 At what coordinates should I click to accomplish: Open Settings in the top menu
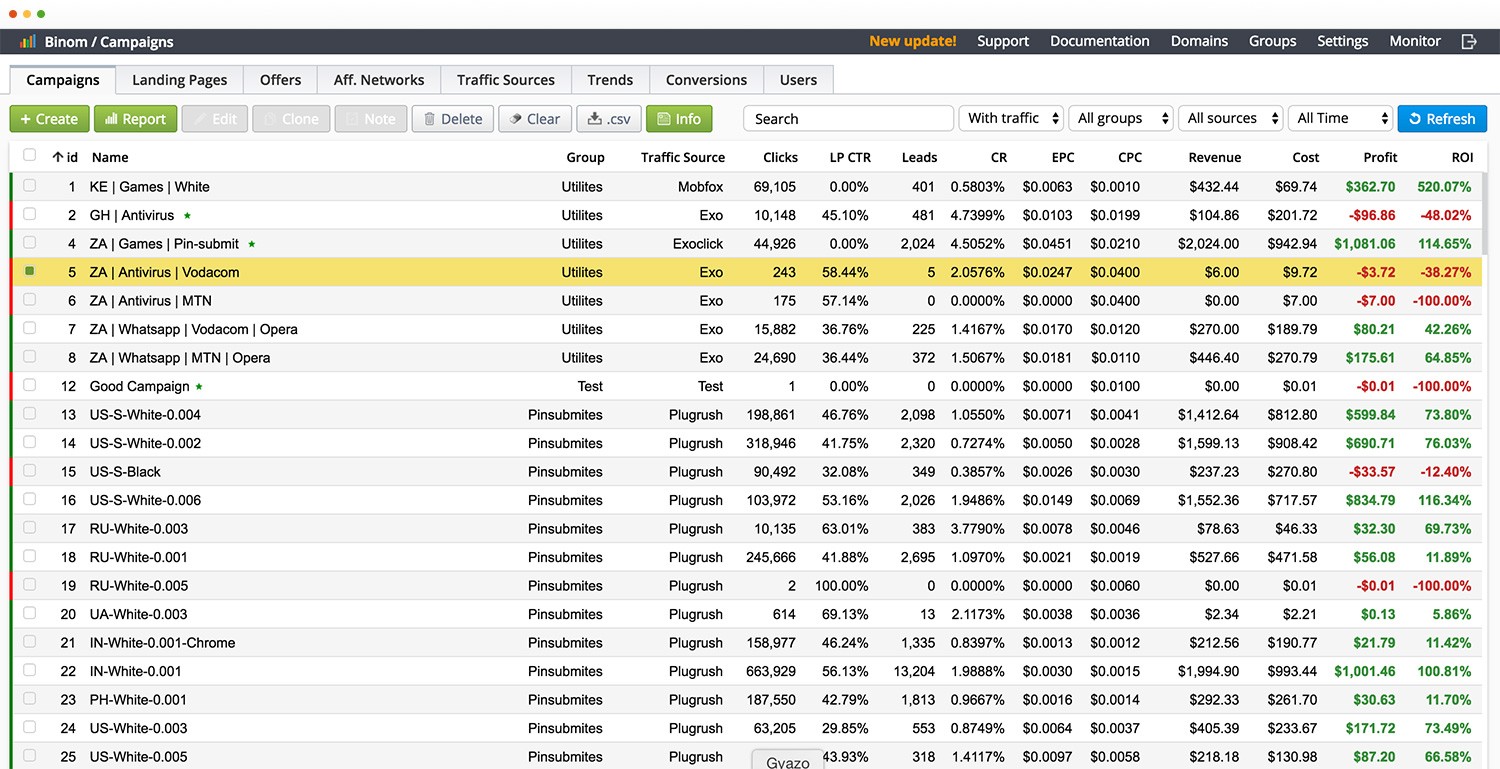[1343, 41]
